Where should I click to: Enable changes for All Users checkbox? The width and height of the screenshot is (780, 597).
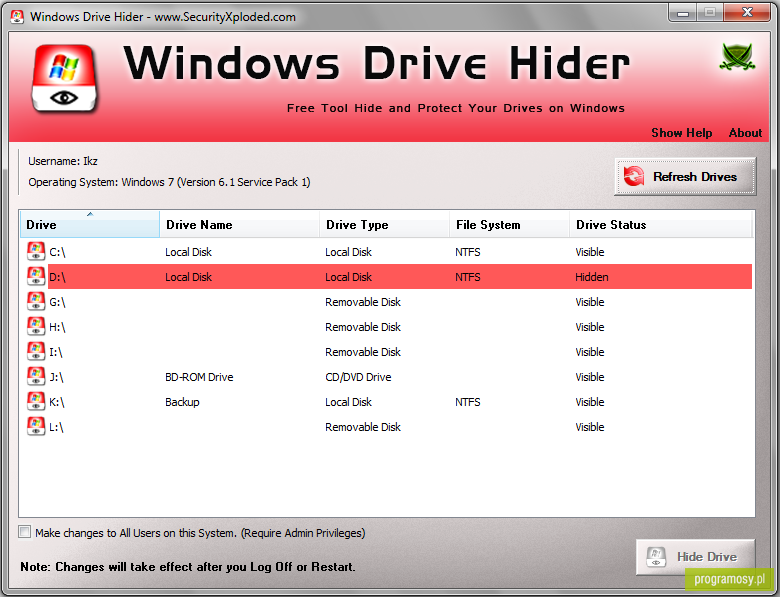point(24,532)
